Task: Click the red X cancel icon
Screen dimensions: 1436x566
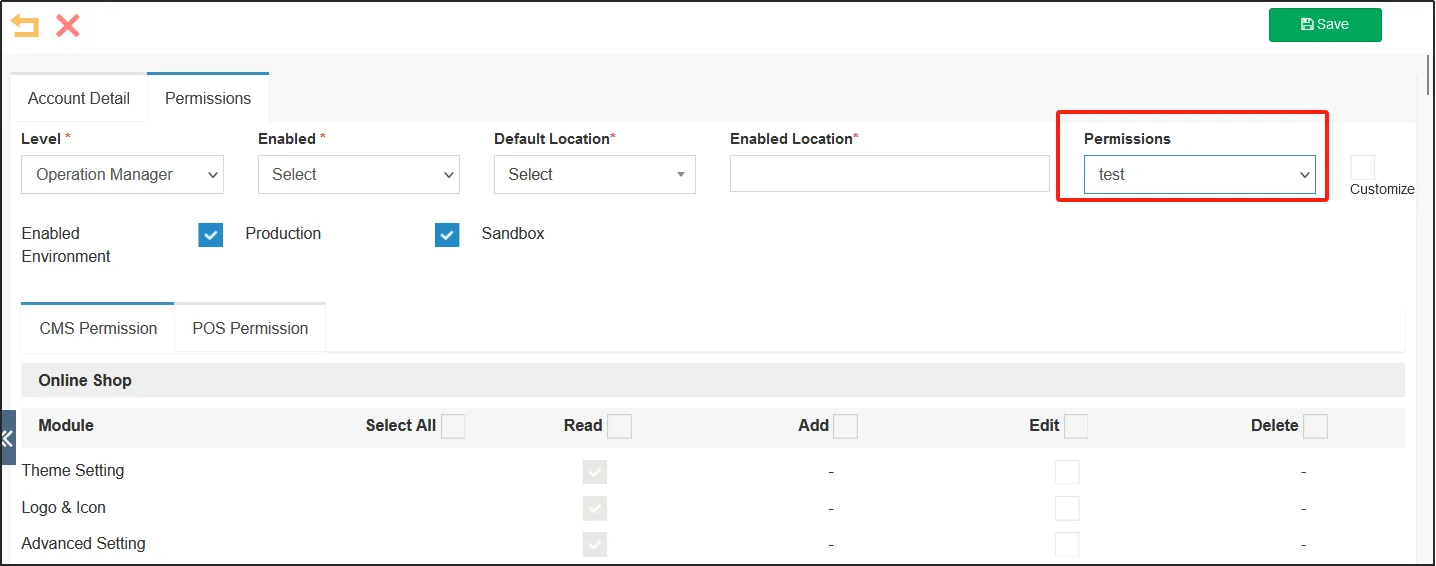Action: pos(68,26)
